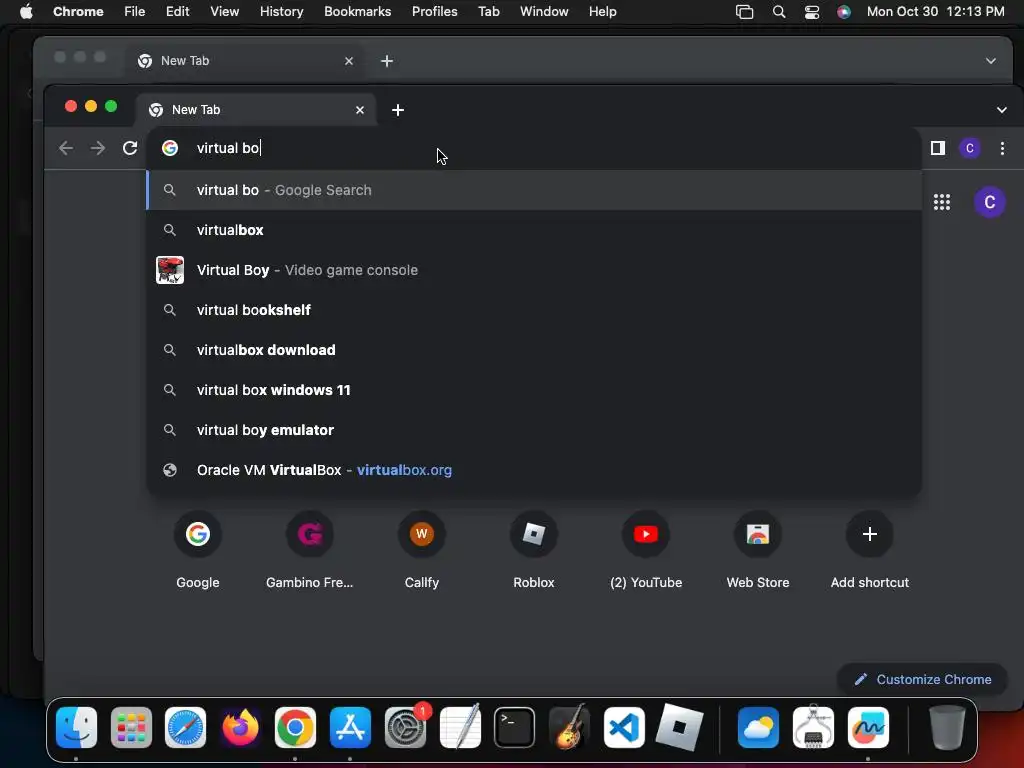Open the Callfy shortcut

(422, 550)
